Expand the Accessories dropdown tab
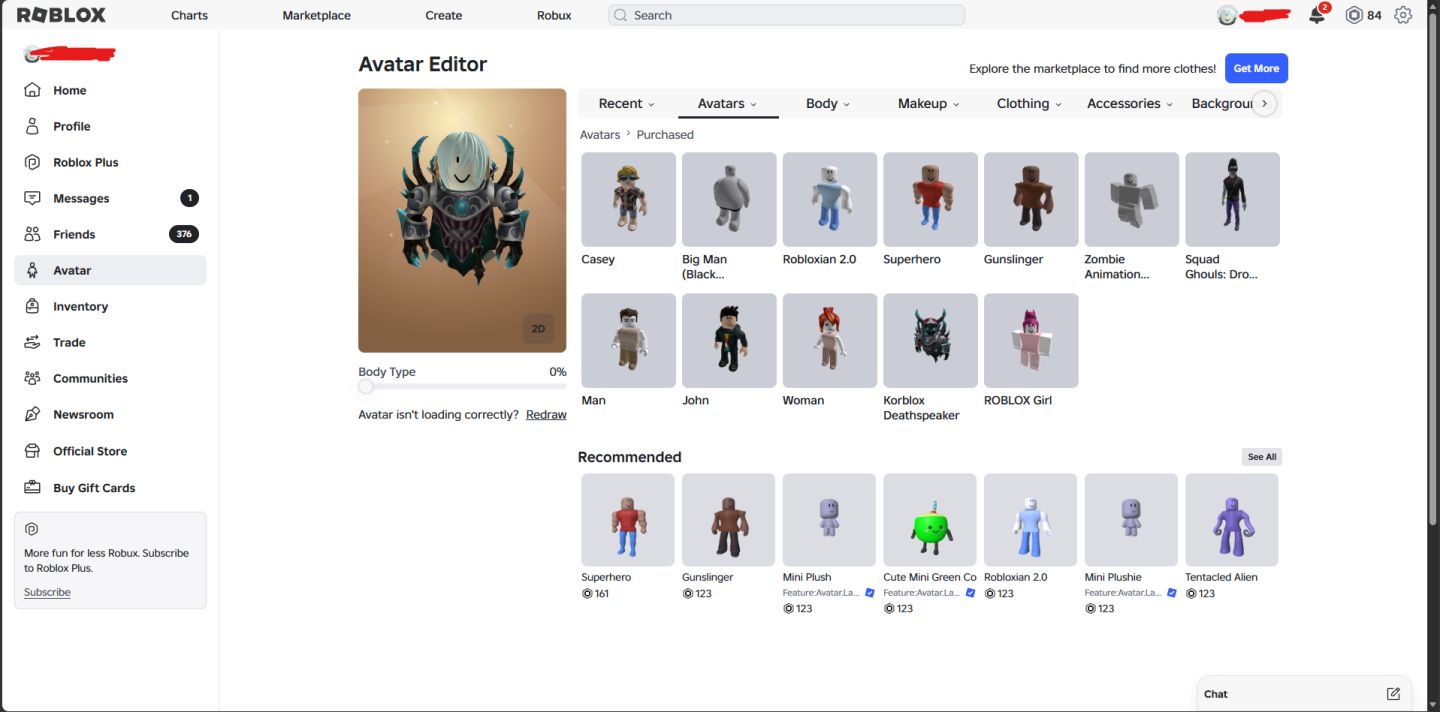Image resolution: width=1440 pixels, height=712 pixels. click(x=1130, y=103)
